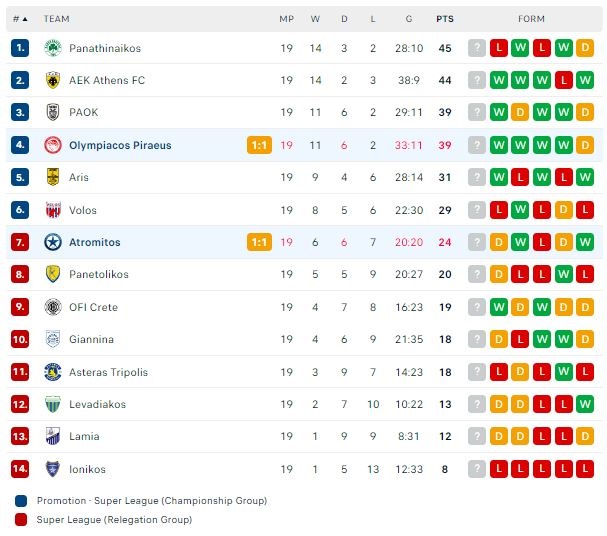Sort standings by PTS column header
This screenshot has width=607, height=536.
point(445,19)
